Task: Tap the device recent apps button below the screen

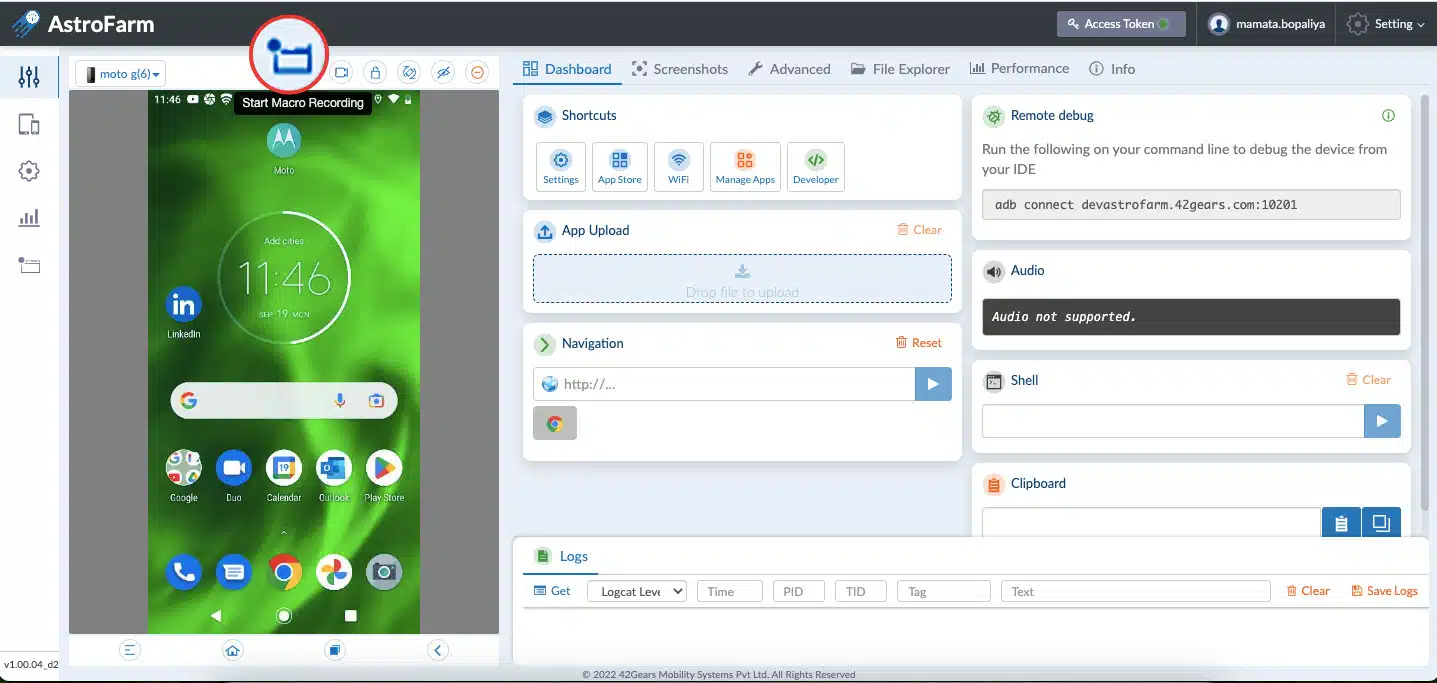Action: 335,650
